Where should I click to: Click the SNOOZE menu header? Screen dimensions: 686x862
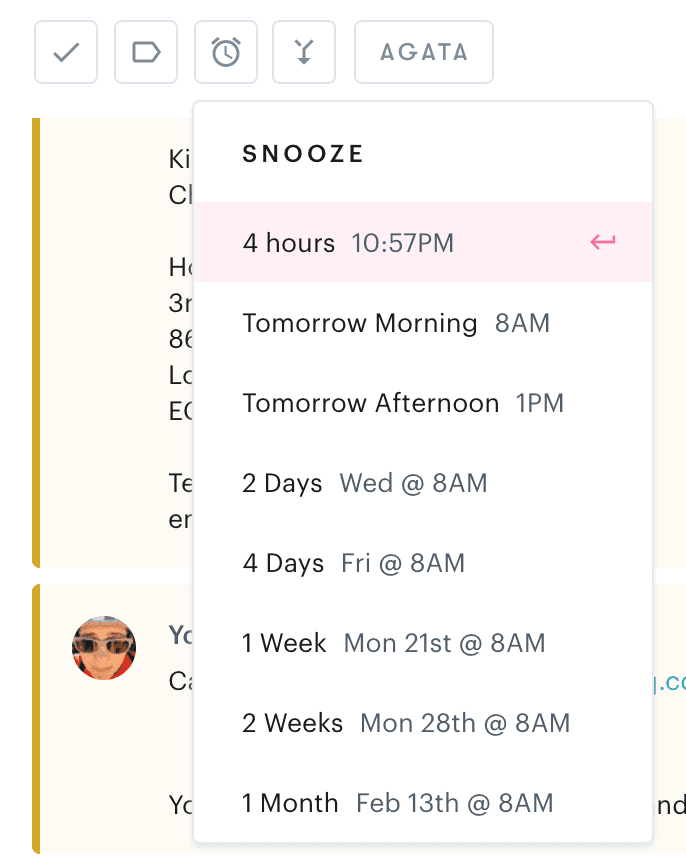tap(302, 154)
